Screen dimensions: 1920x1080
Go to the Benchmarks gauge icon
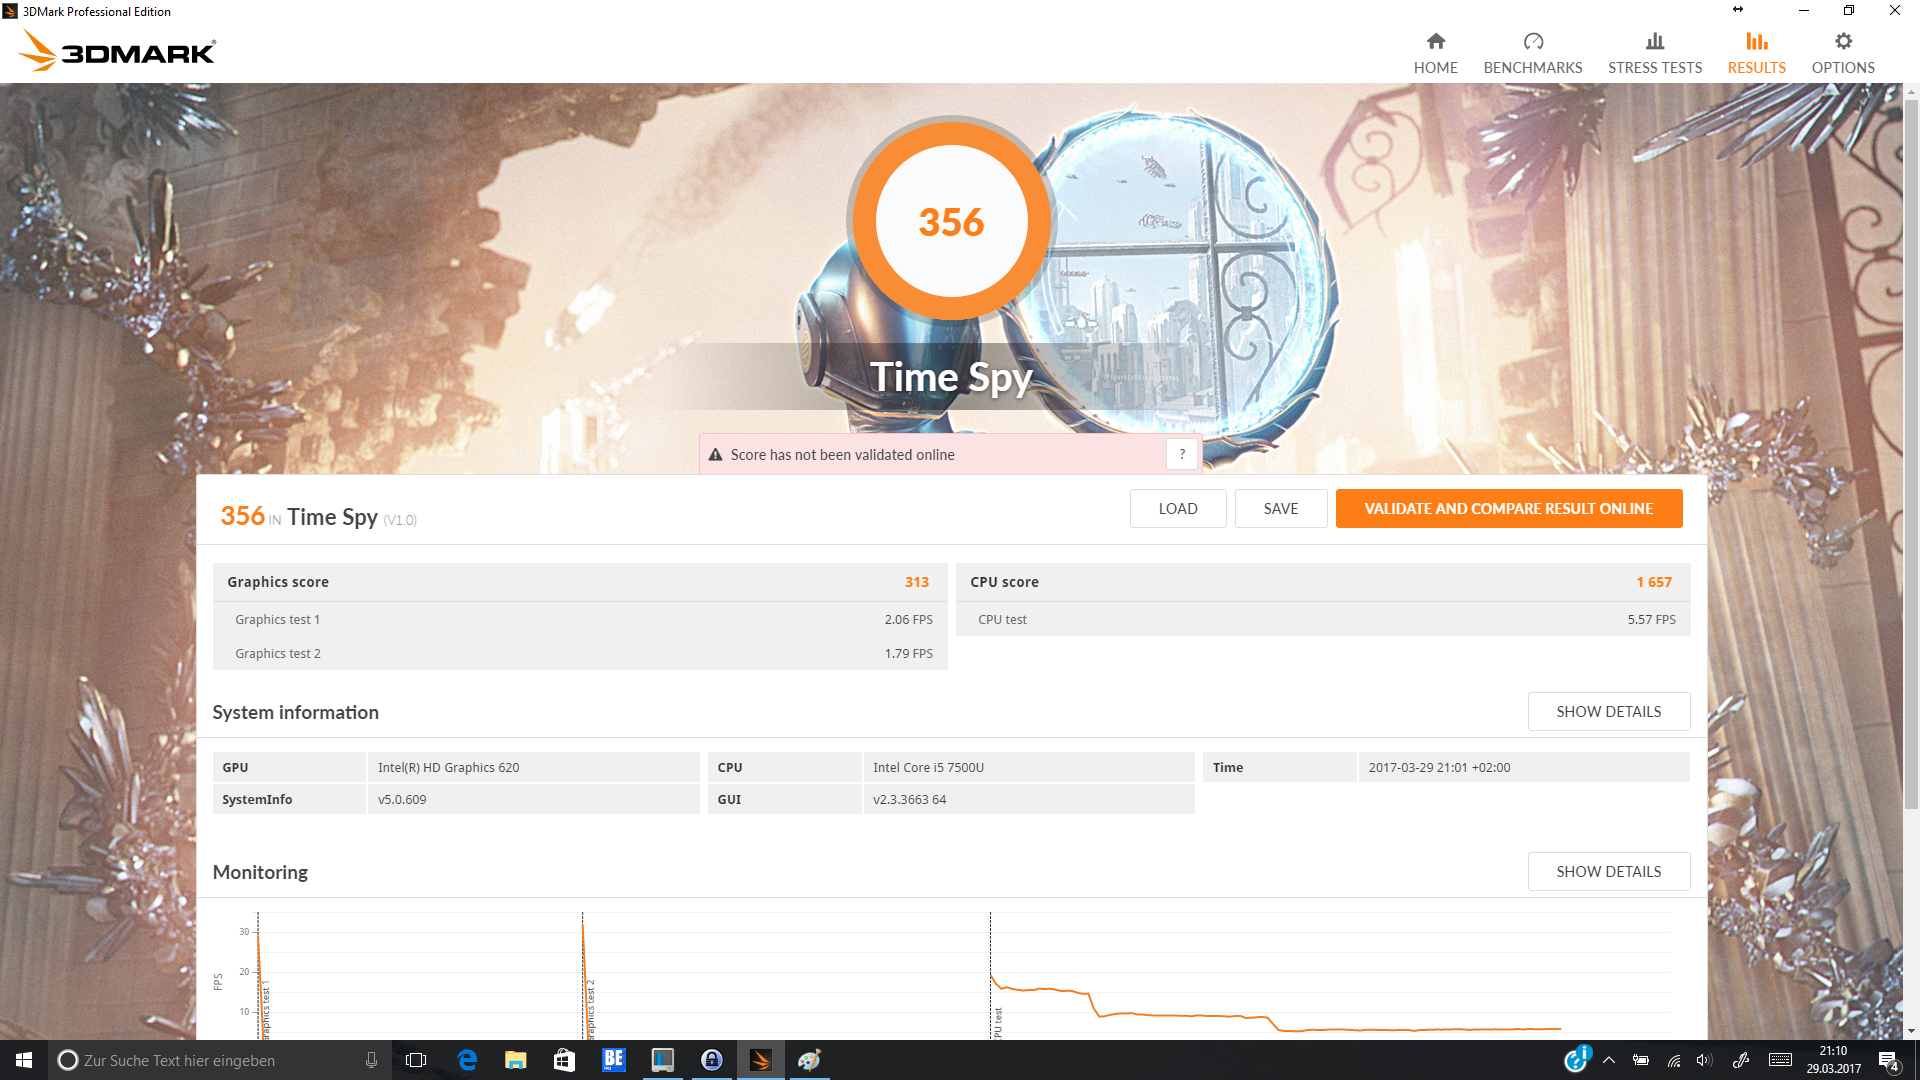(x=1532, y=41)
